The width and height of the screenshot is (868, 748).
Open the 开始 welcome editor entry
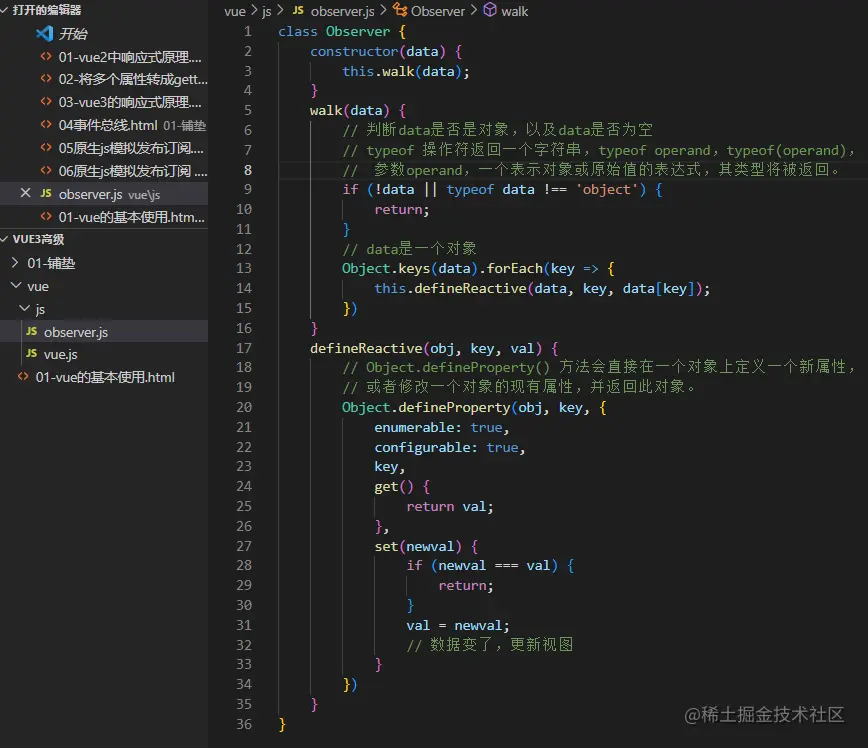click(73, 34)
